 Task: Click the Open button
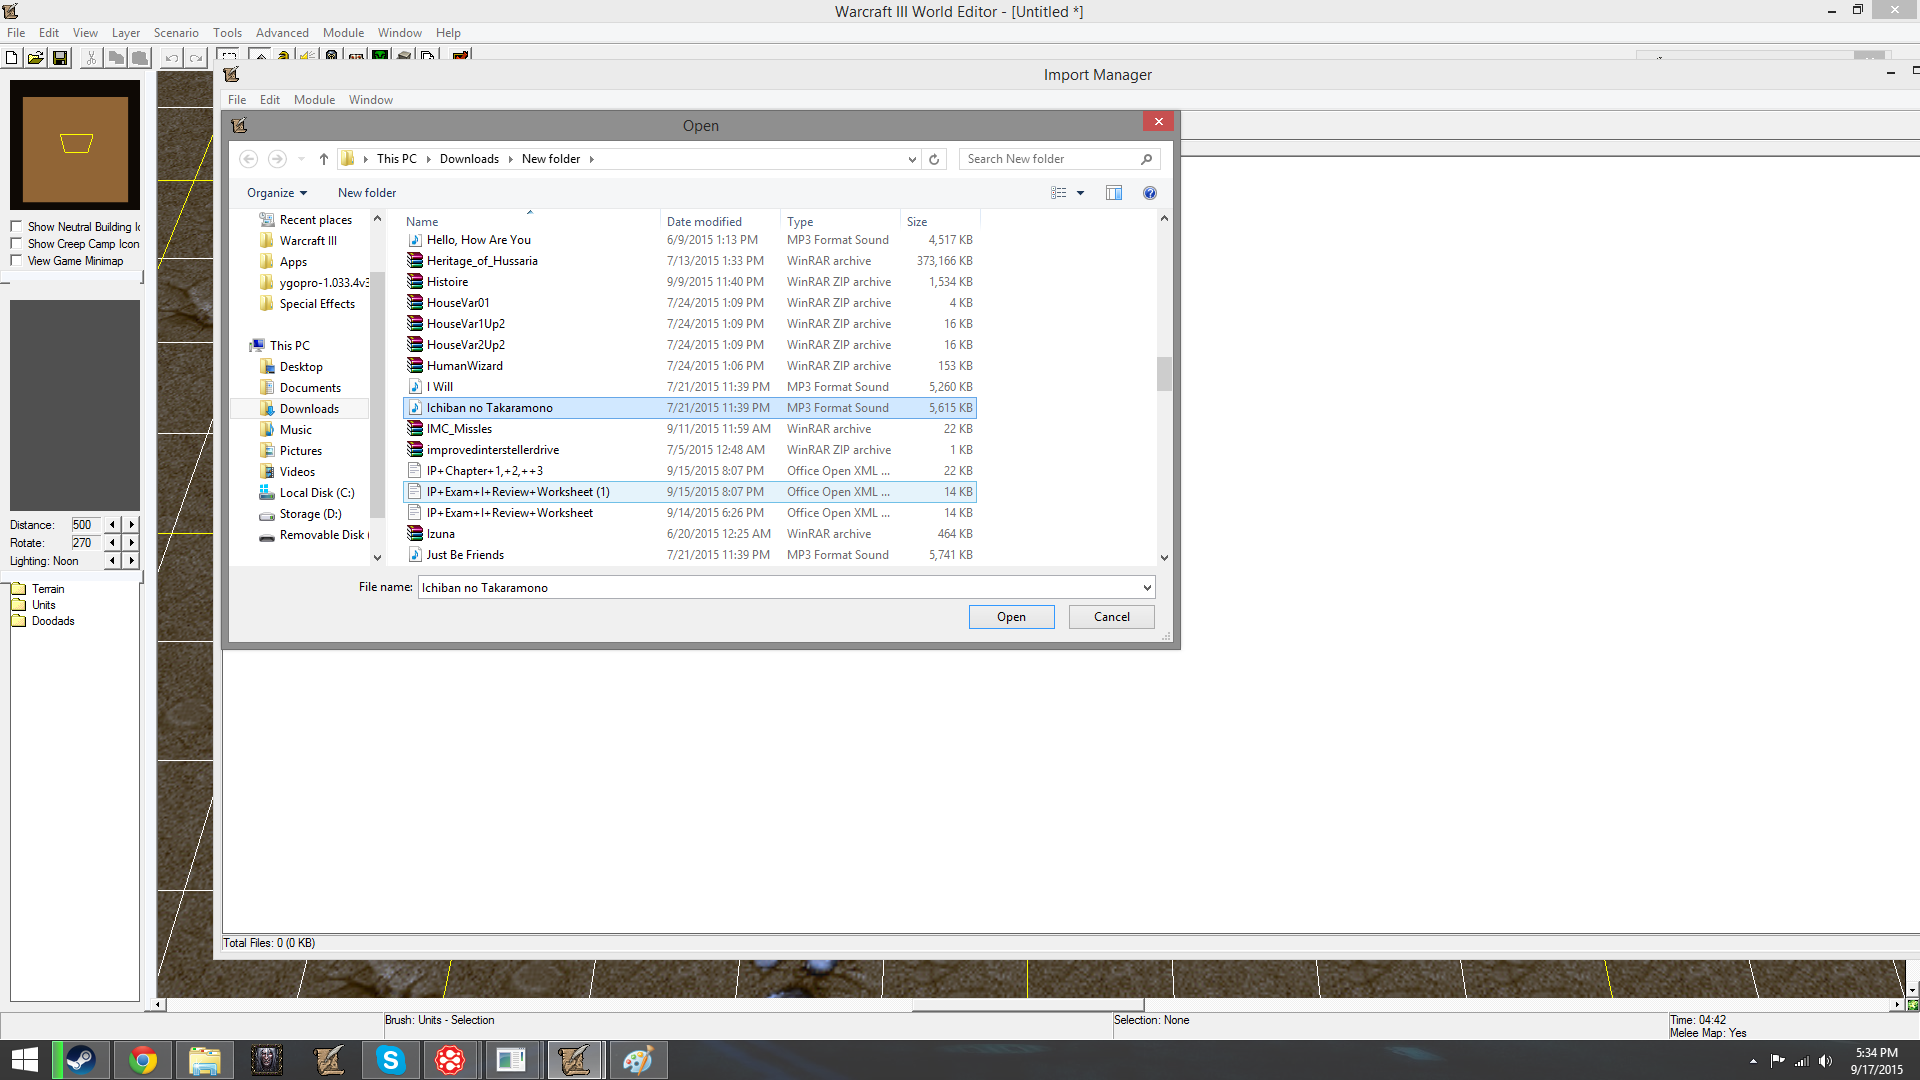[1011, 617]
